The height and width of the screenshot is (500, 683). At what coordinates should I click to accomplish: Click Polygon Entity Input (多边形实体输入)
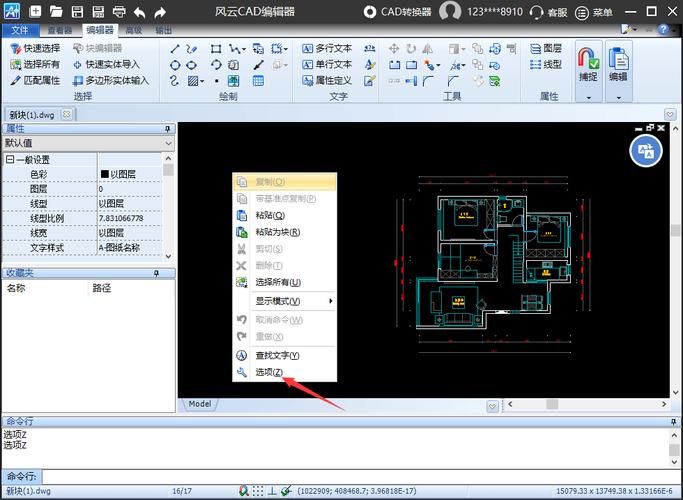coord(111,81)
